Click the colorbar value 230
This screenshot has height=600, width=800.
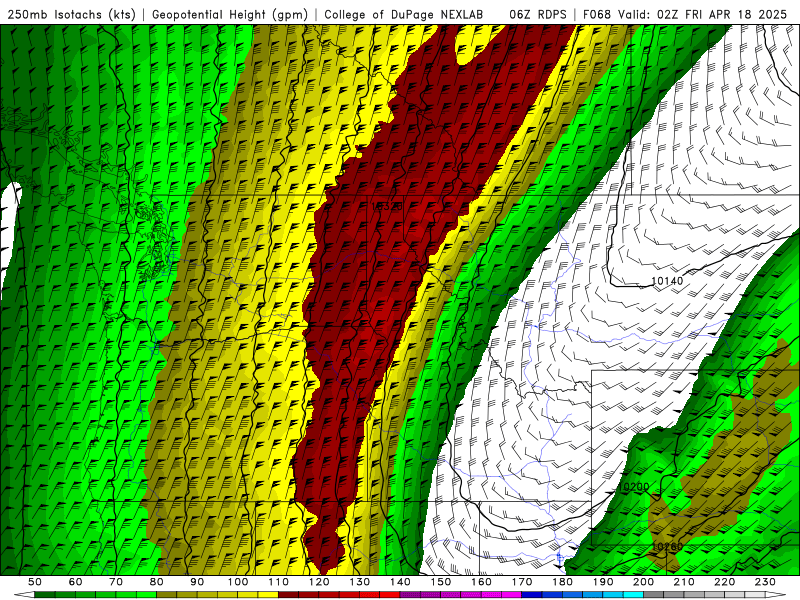tap(765, 582)
